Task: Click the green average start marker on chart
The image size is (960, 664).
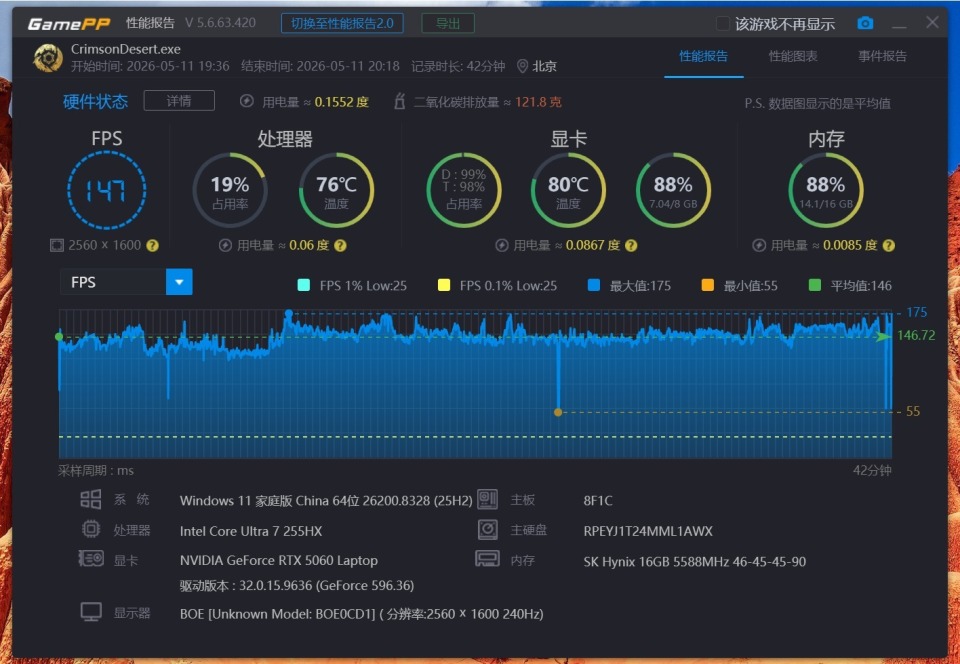Action: (x=59, y=337)
